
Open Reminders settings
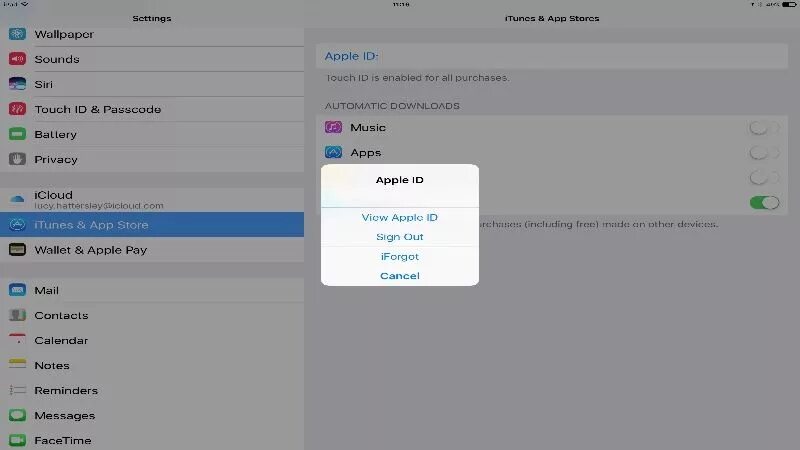(x=152, y=390)
